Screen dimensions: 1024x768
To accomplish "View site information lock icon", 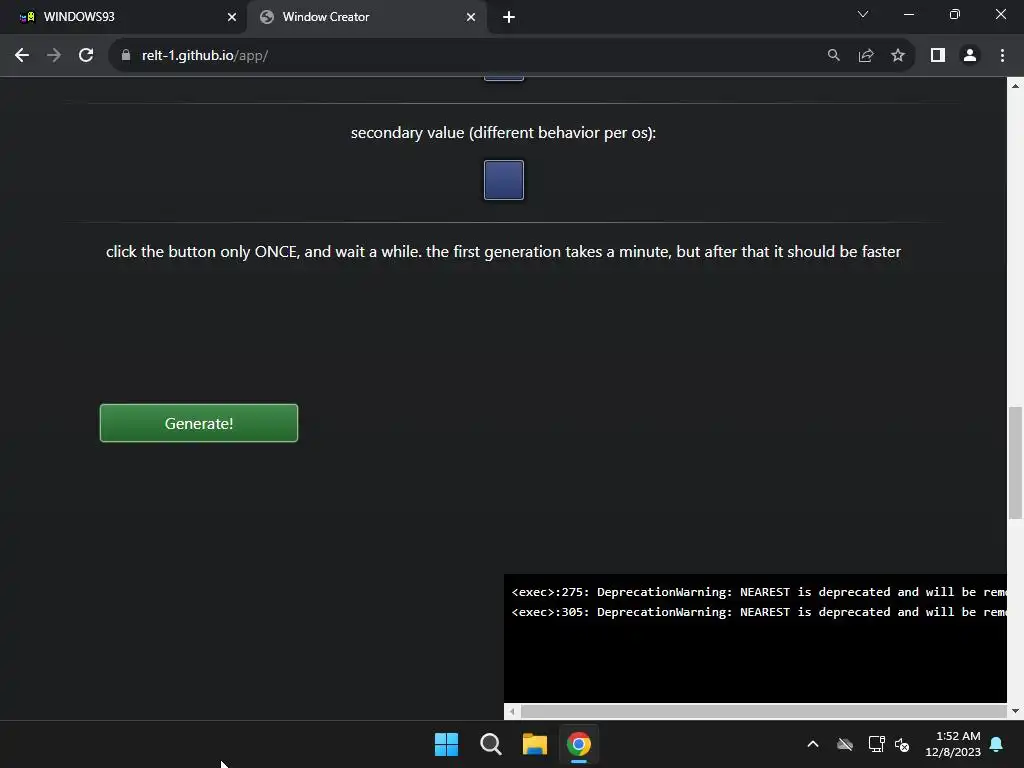I will (x=126, y=56).
